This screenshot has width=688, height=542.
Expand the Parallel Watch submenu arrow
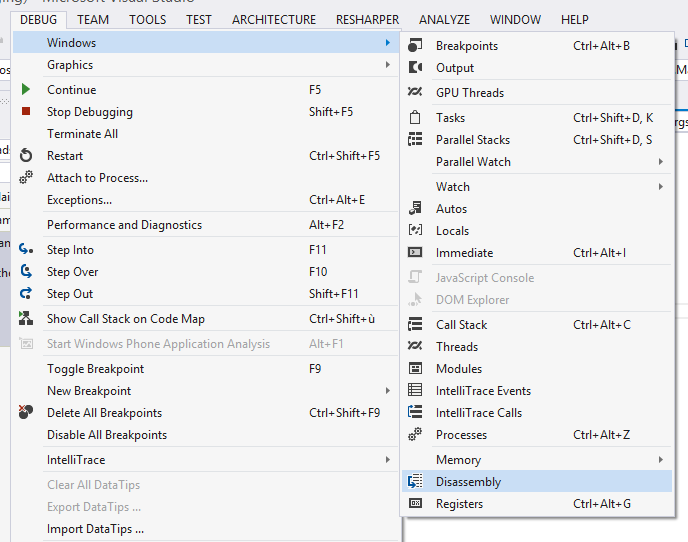661,162
